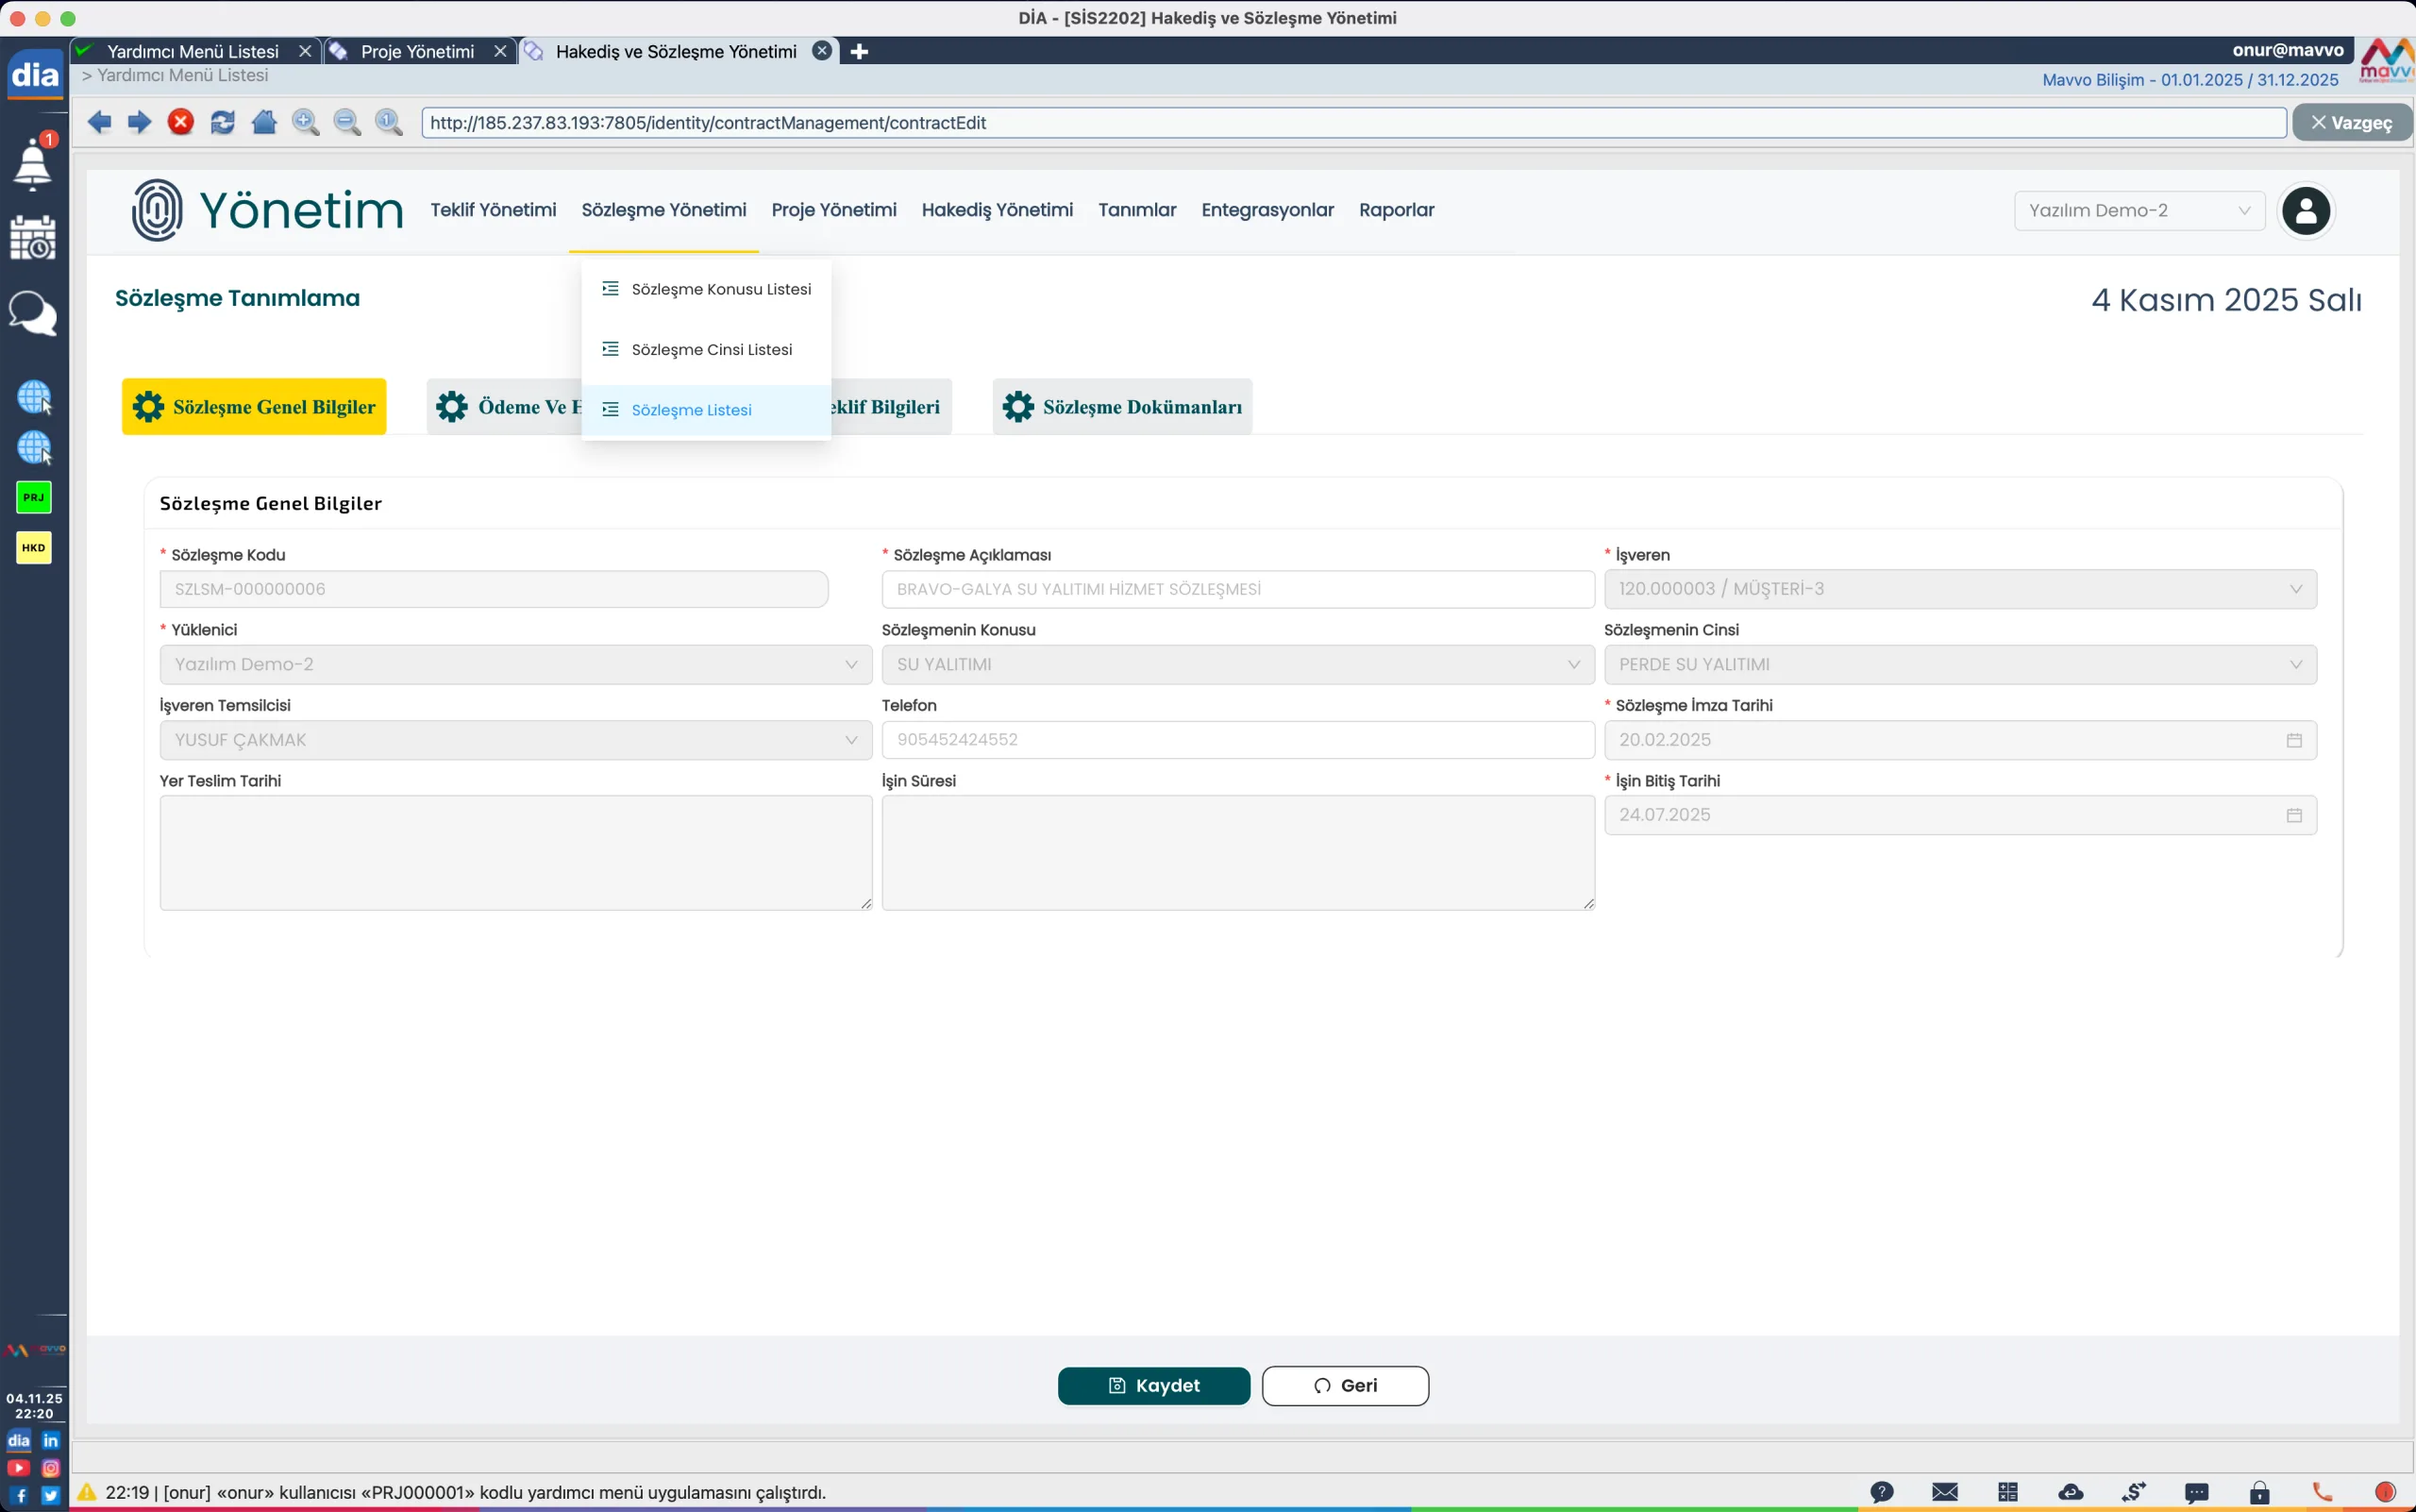Screen dimensions: 2416x1512
Task: Open the Sözleşme İmza Tarihi calendar picker
Action: coord(2294,740)
